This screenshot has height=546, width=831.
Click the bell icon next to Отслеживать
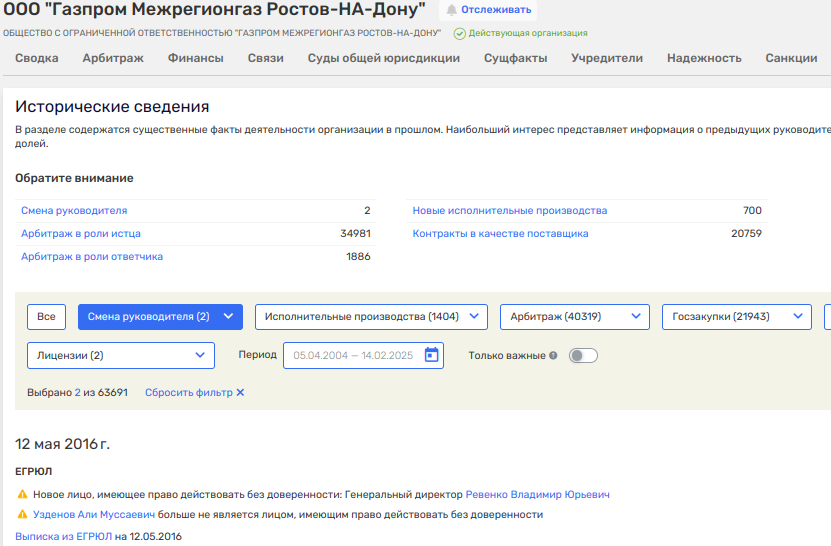click(x=451, y=10)
